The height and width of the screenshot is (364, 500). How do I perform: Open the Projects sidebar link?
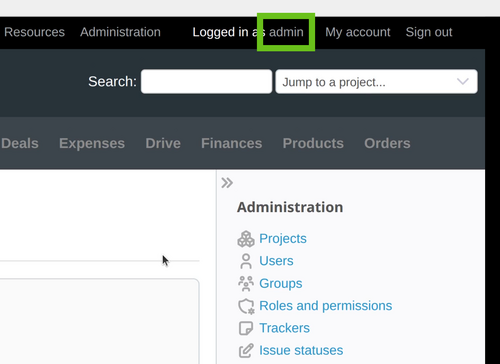[283, 239]
